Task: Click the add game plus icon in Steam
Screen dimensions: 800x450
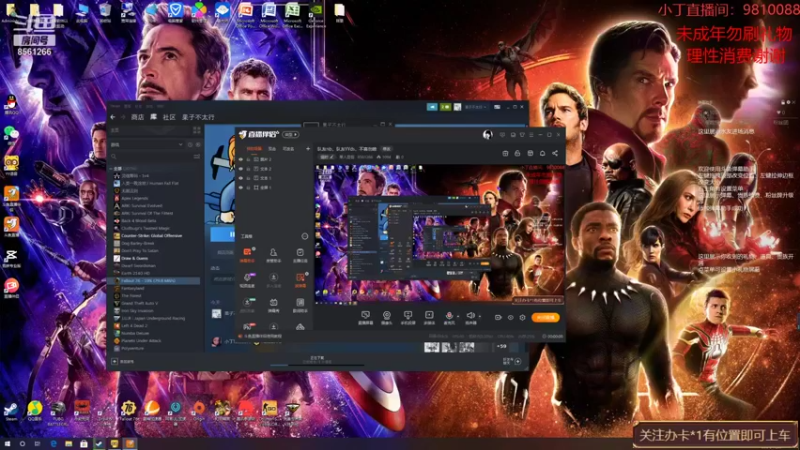Action: tap(114, 361)
